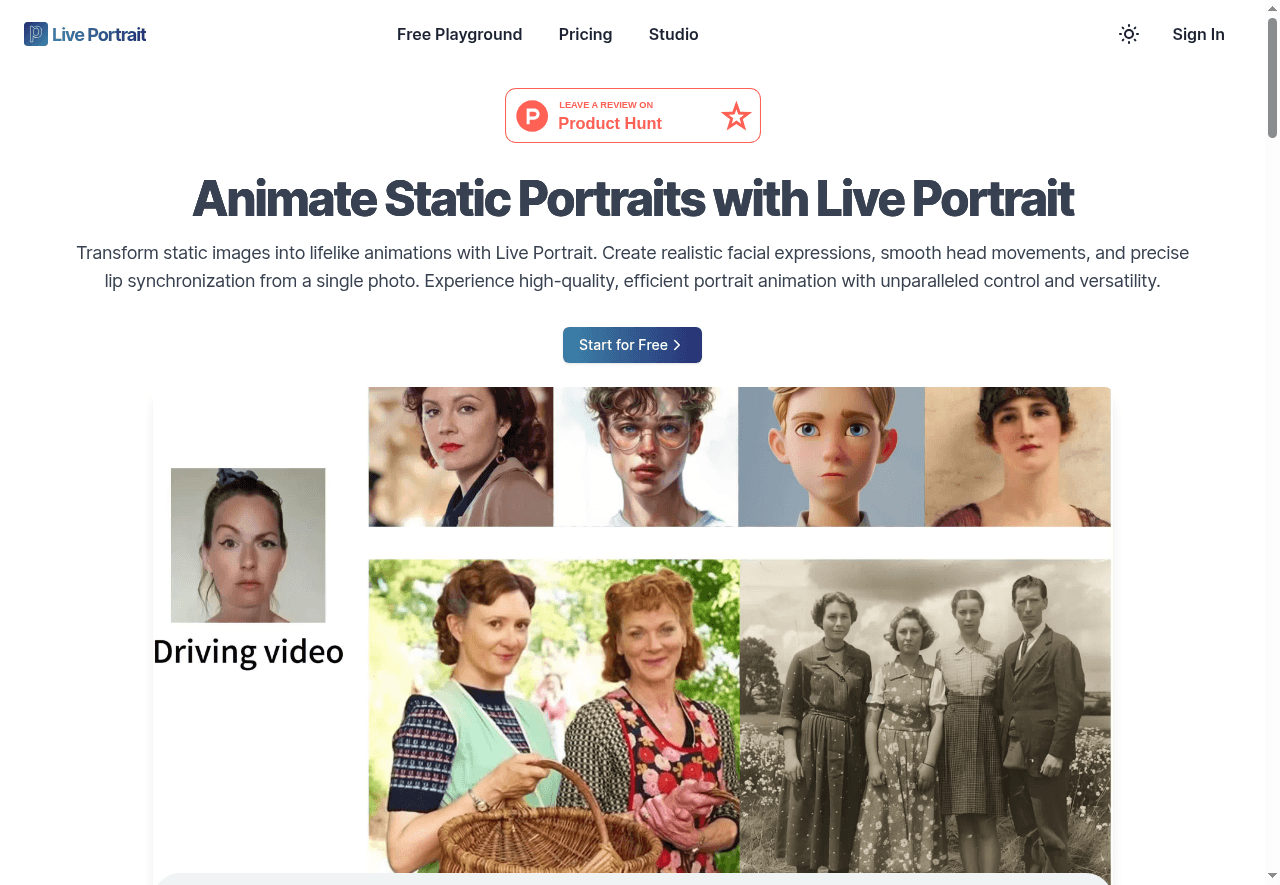Open the Leave a Review on Product Hunt badge

[632, 115]
